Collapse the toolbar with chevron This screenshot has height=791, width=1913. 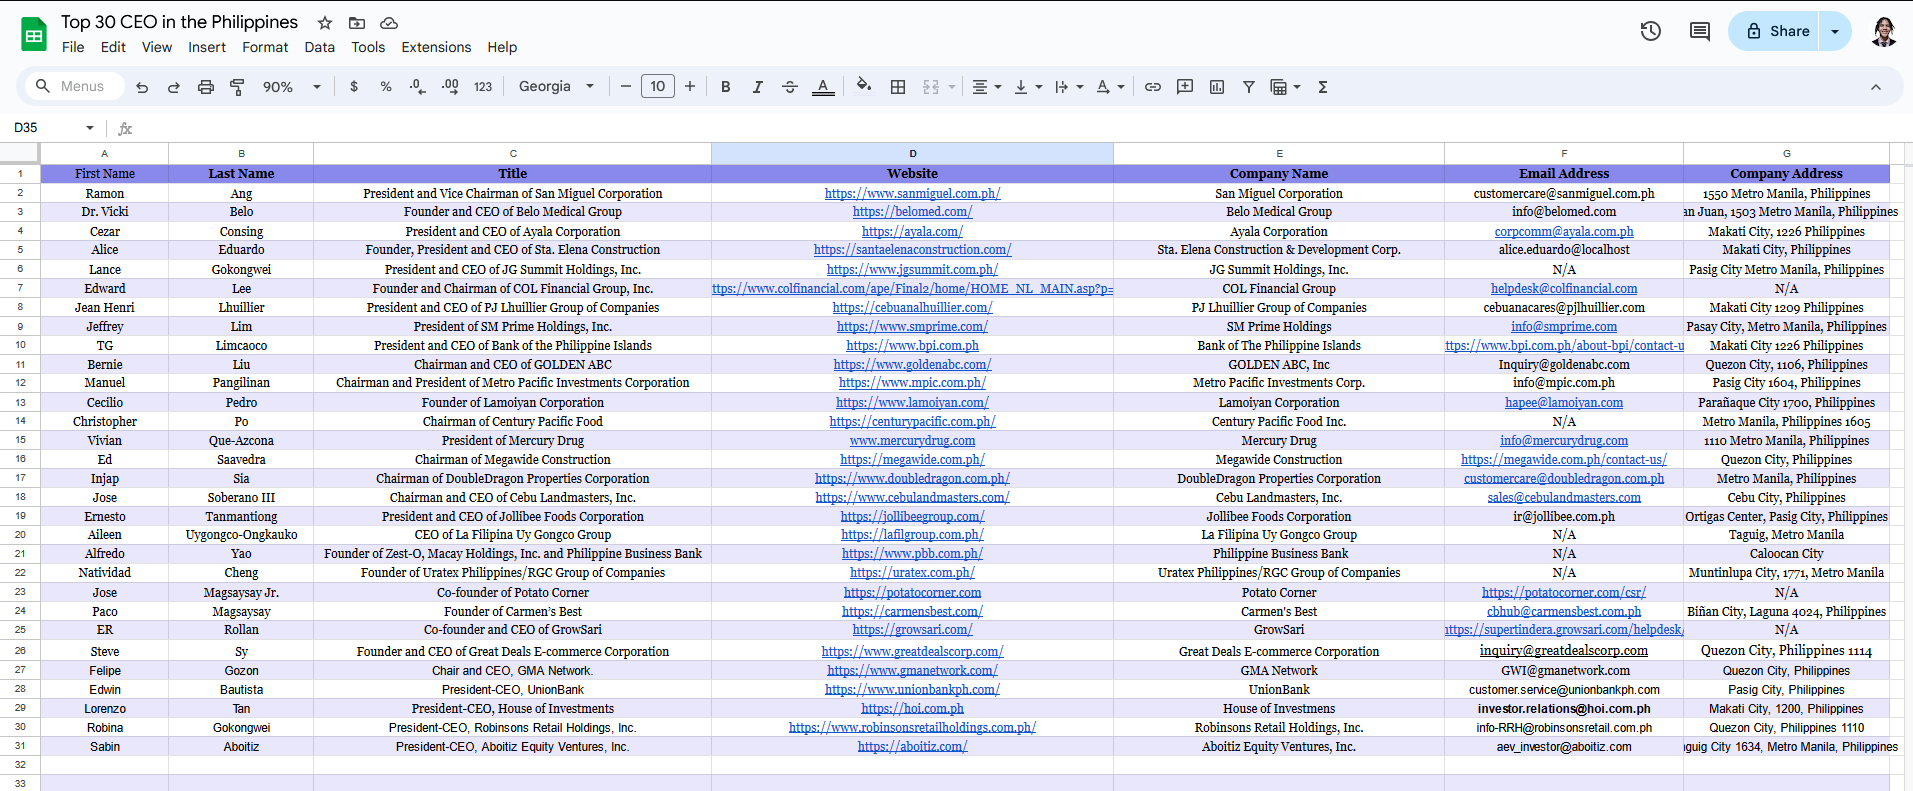pyautogui.click(x=1876, y=87)
